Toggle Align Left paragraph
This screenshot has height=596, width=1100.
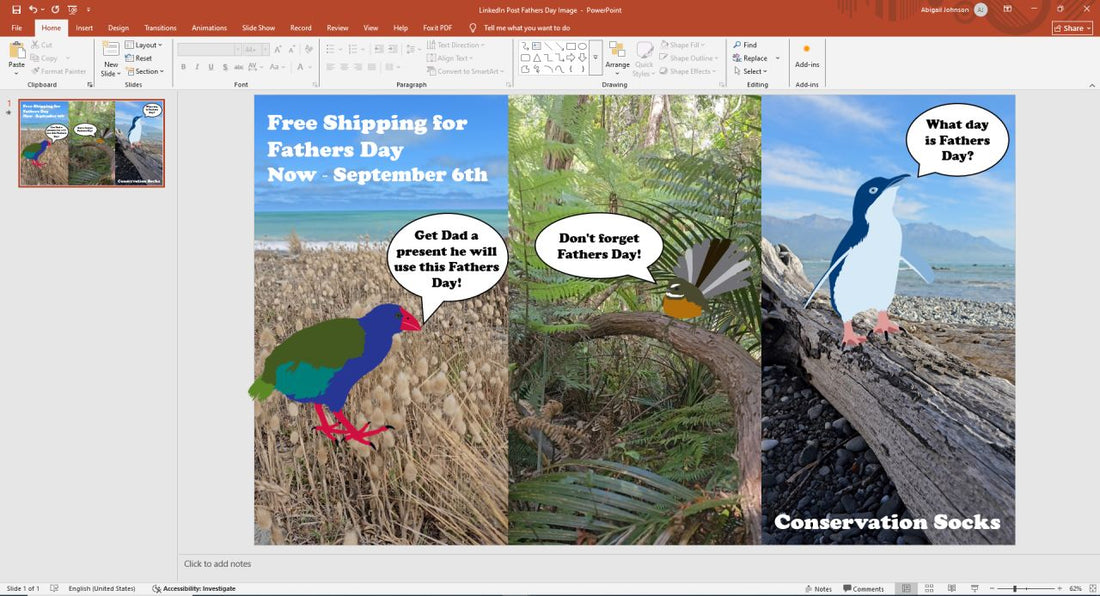point(330,67)
